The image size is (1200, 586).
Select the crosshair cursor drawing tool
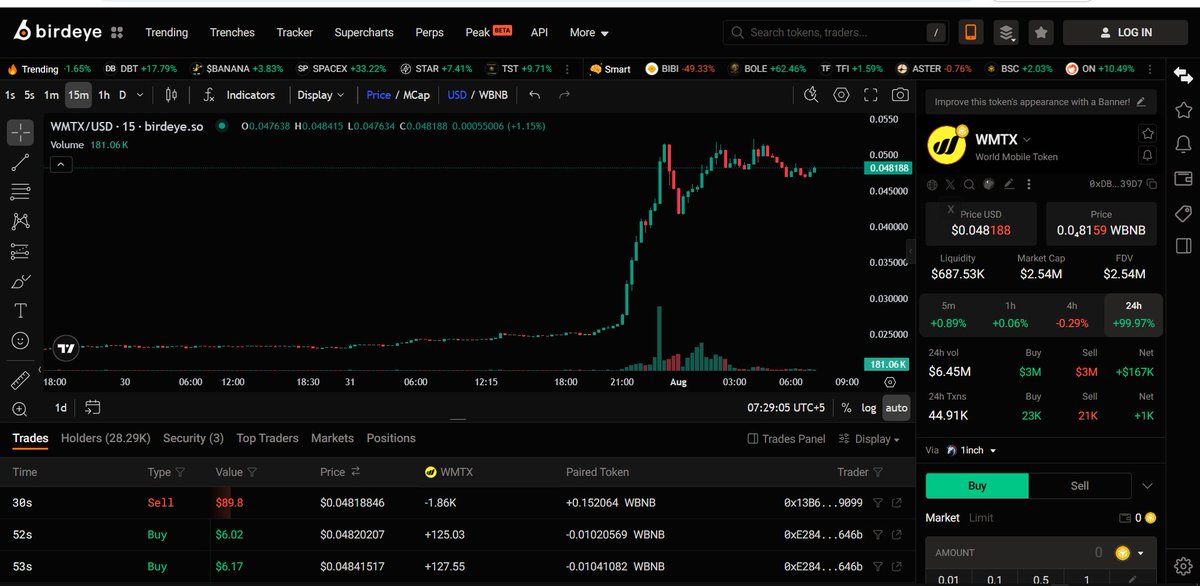[x=20, y=133]
